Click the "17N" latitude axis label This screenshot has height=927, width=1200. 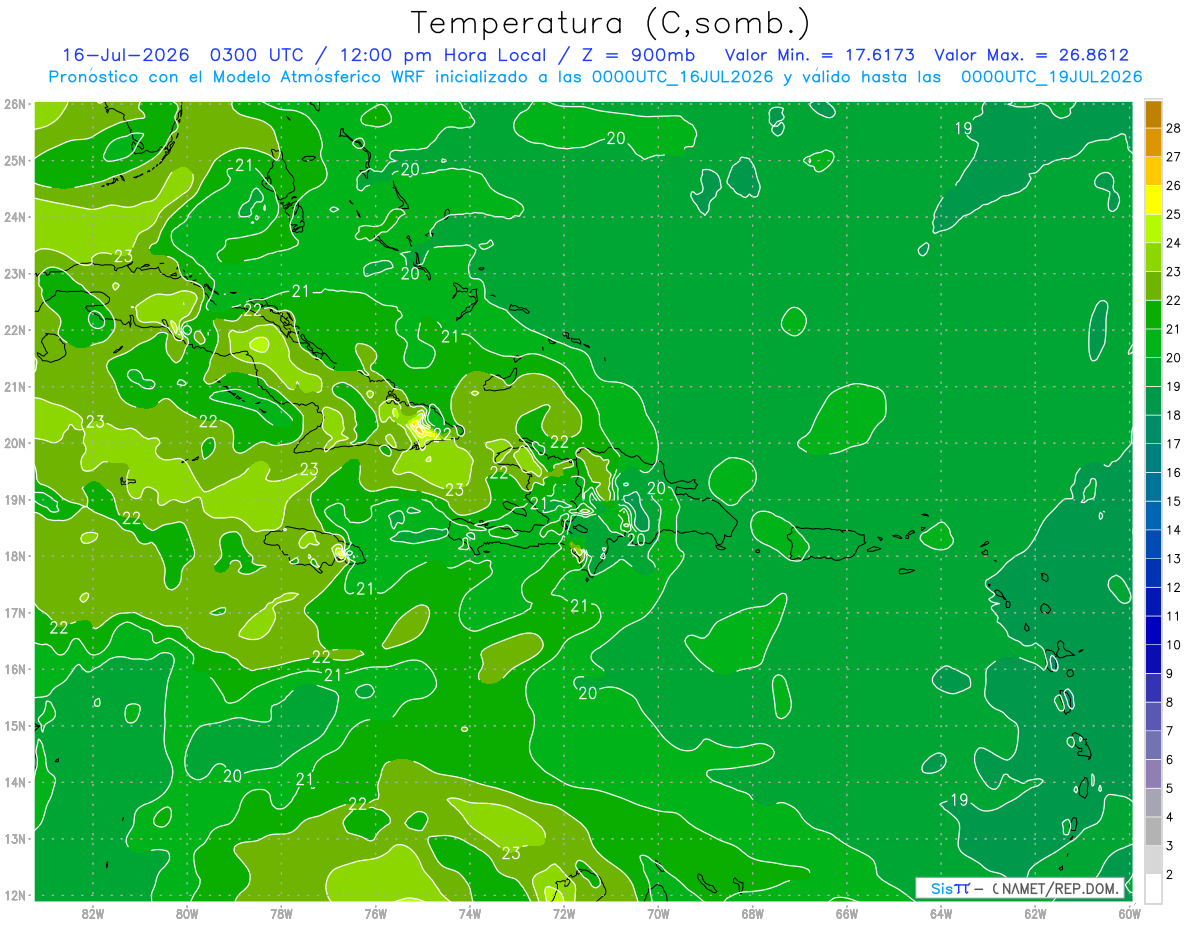[x=14, y=612]
